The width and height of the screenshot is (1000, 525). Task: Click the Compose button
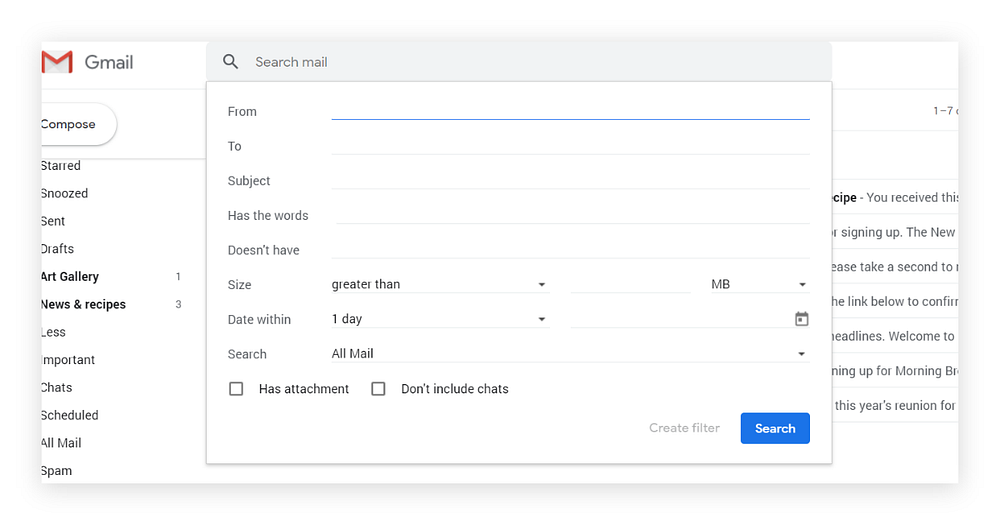click(77, 124)
